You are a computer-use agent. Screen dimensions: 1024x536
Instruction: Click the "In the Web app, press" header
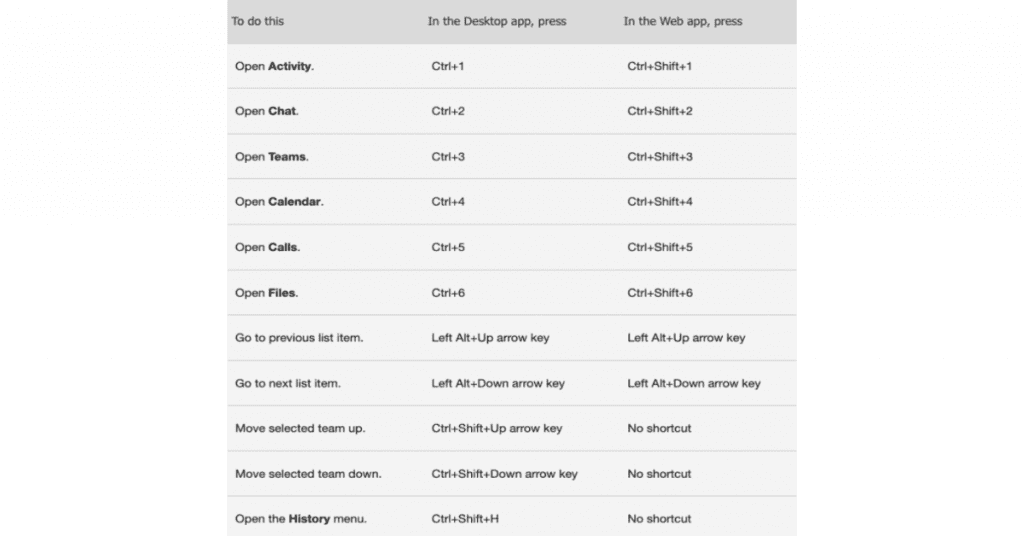pos(683,21)
